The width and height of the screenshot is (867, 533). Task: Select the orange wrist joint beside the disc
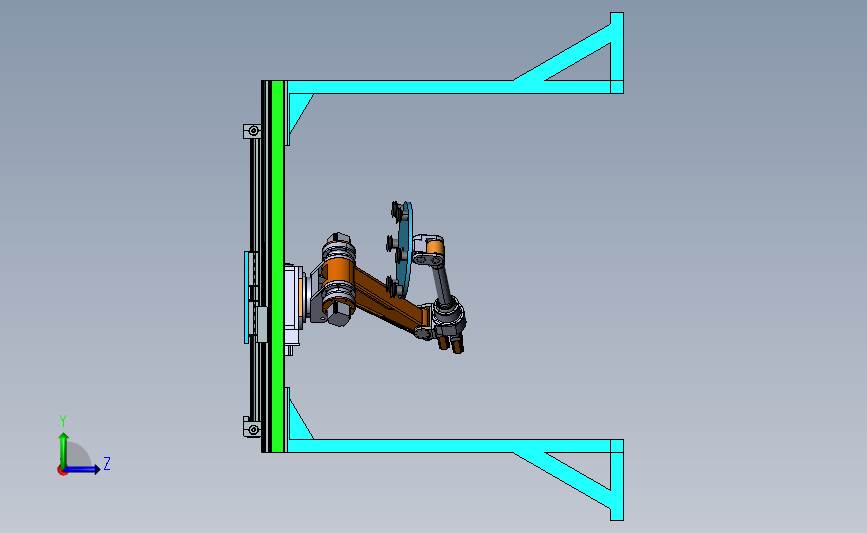coord(436,246)
